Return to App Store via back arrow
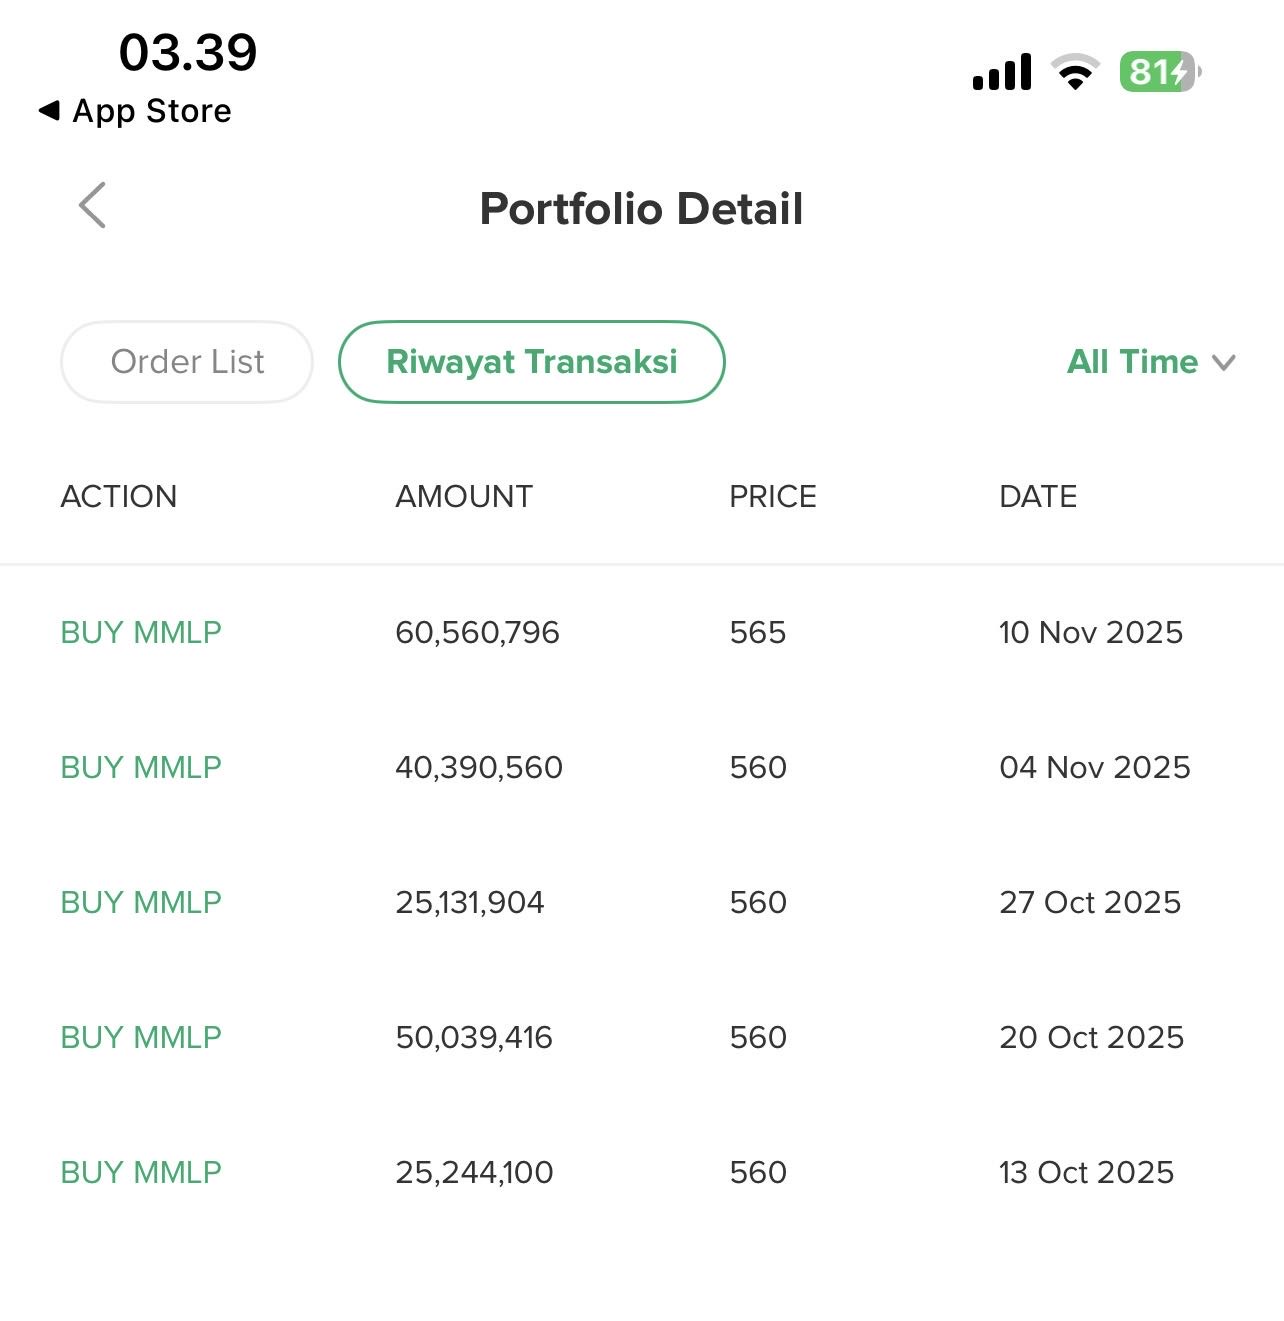The image size is (1284, 1321). [x=134, y=111]
